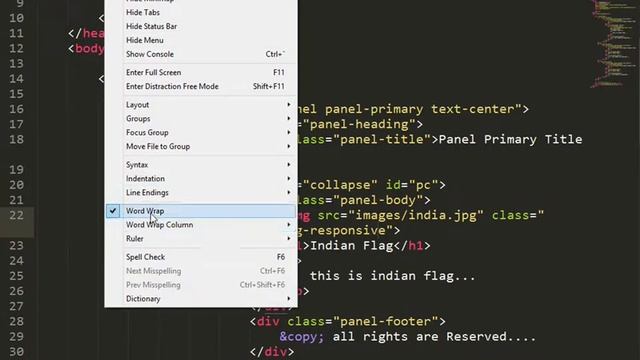Expand the Syntax submenu
Image resolution: width=640 pixels, height=360 pixels.
(200, 165)
